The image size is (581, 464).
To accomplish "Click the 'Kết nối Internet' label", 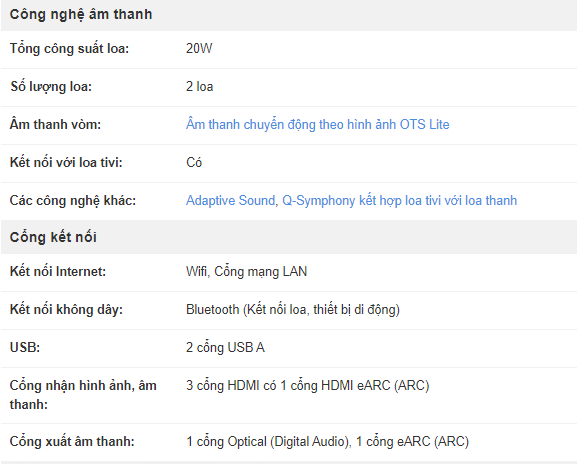I will pos(58,272).
